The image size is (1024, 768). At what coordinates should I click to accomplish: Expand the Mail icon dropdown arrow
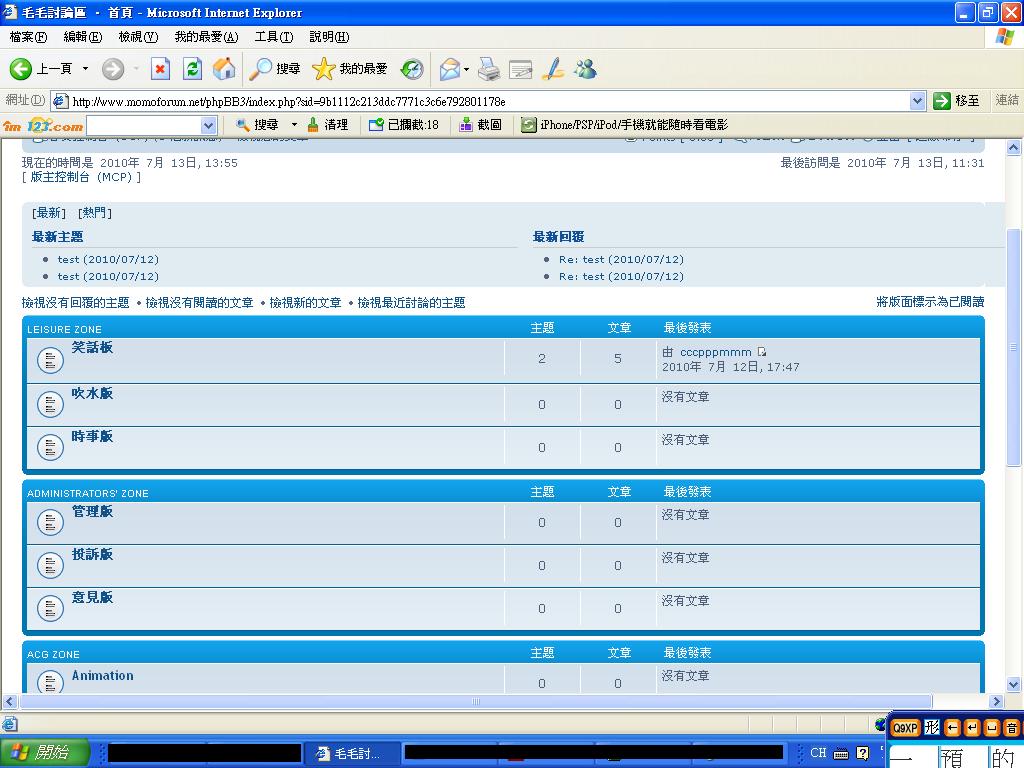(466, 69)
